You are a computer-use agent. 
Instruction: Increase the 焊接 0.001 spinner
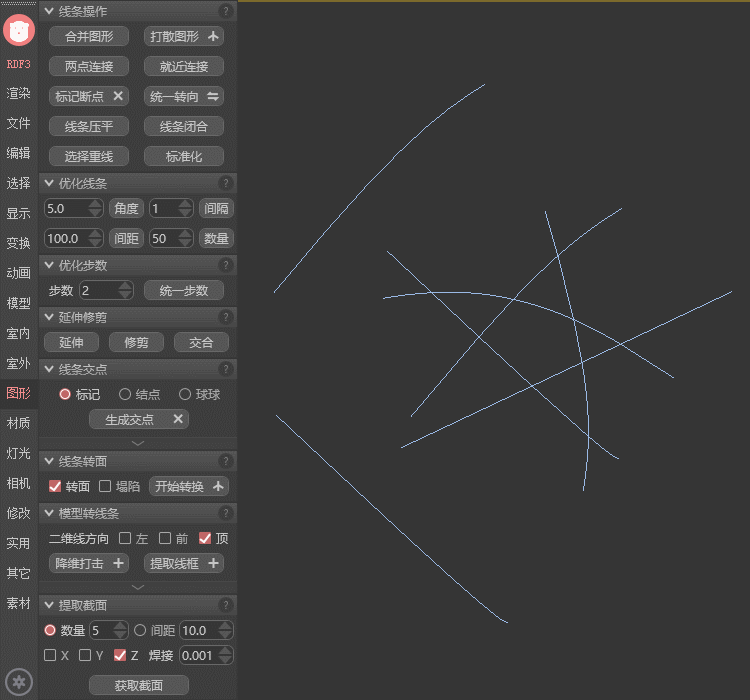click(225, 651)
